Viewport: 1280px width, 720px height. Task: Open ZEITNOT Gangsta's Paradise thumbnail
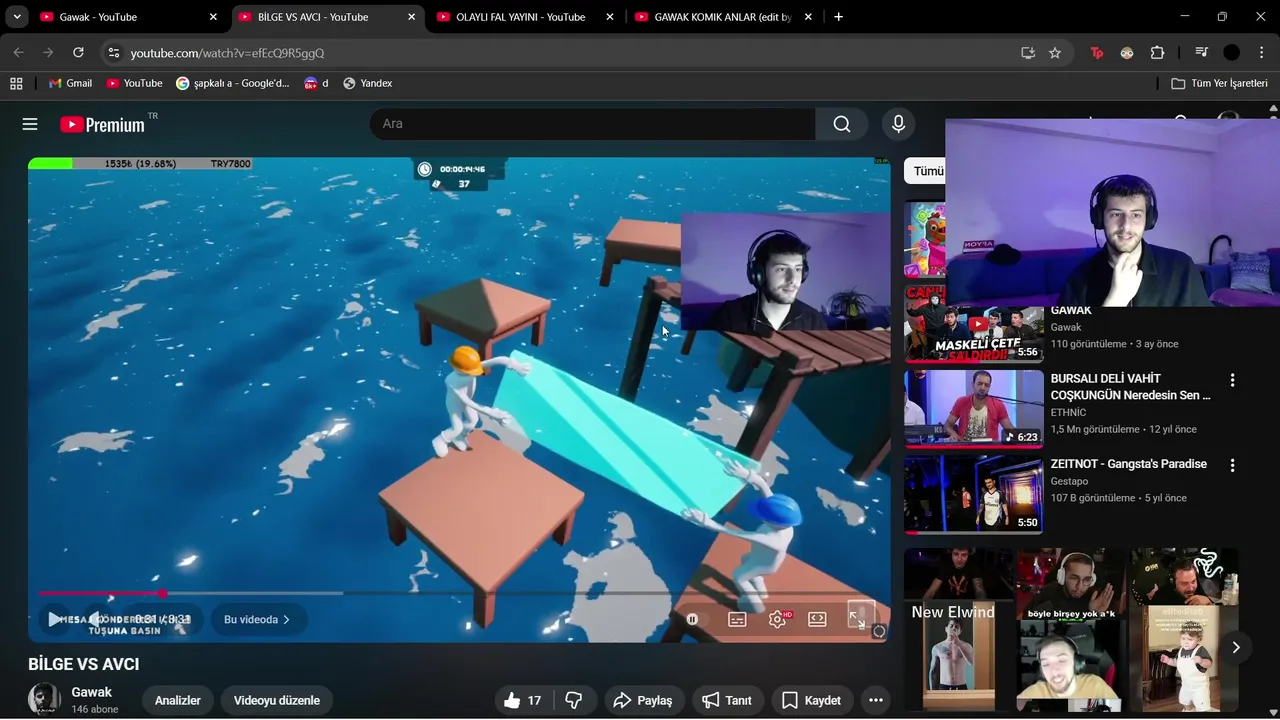pyautogui.click(x=974, y=494)
